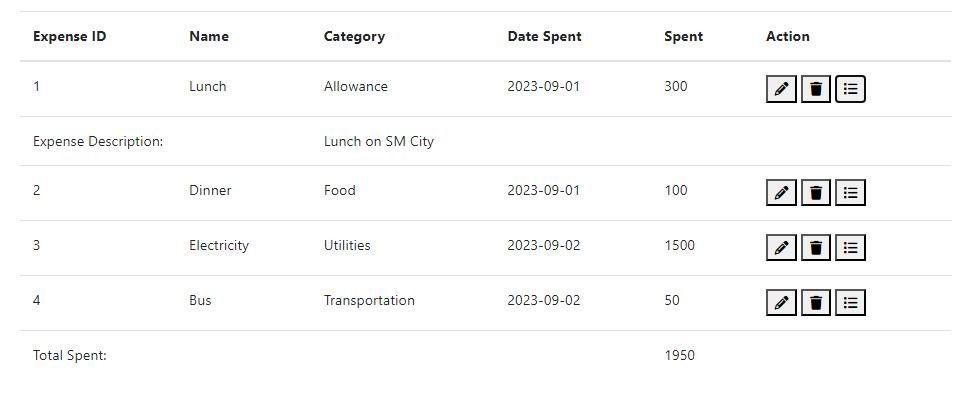Edit the Dinner expense pencil icon
The image size is (969, 411).
781,193
